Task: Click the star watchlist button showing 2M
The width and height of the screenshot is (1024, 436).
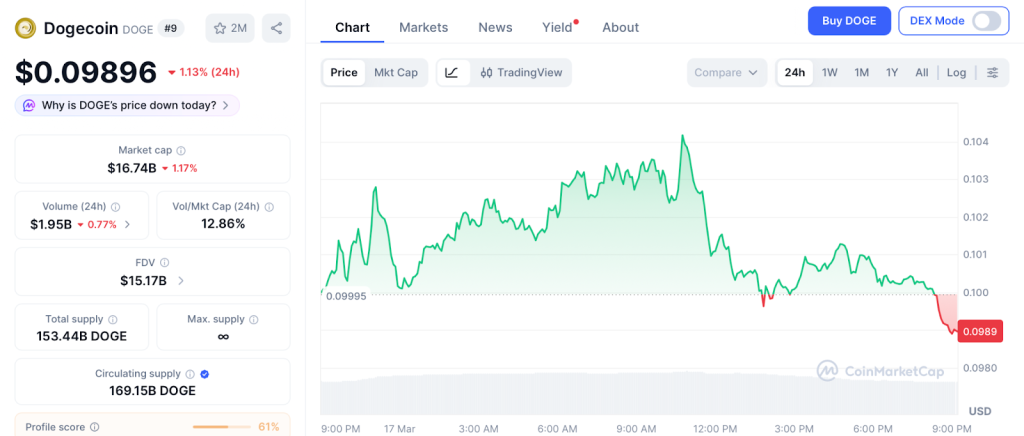Action: coord(230,28)
